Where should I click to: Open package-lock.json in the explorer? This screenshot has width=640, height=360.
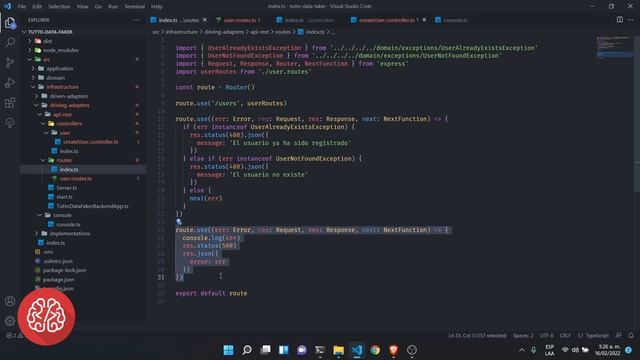pos(64,270)
